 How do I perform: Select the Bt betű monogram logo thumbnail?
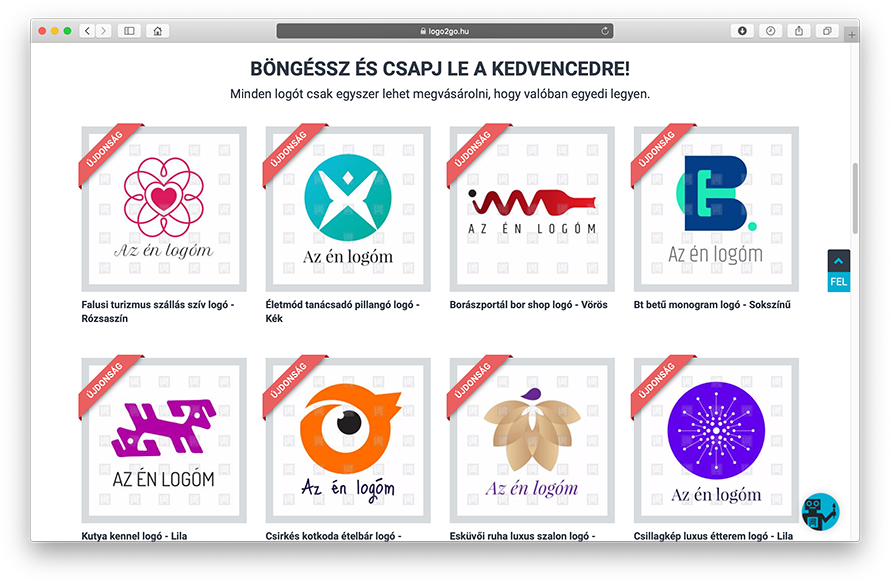716,209
